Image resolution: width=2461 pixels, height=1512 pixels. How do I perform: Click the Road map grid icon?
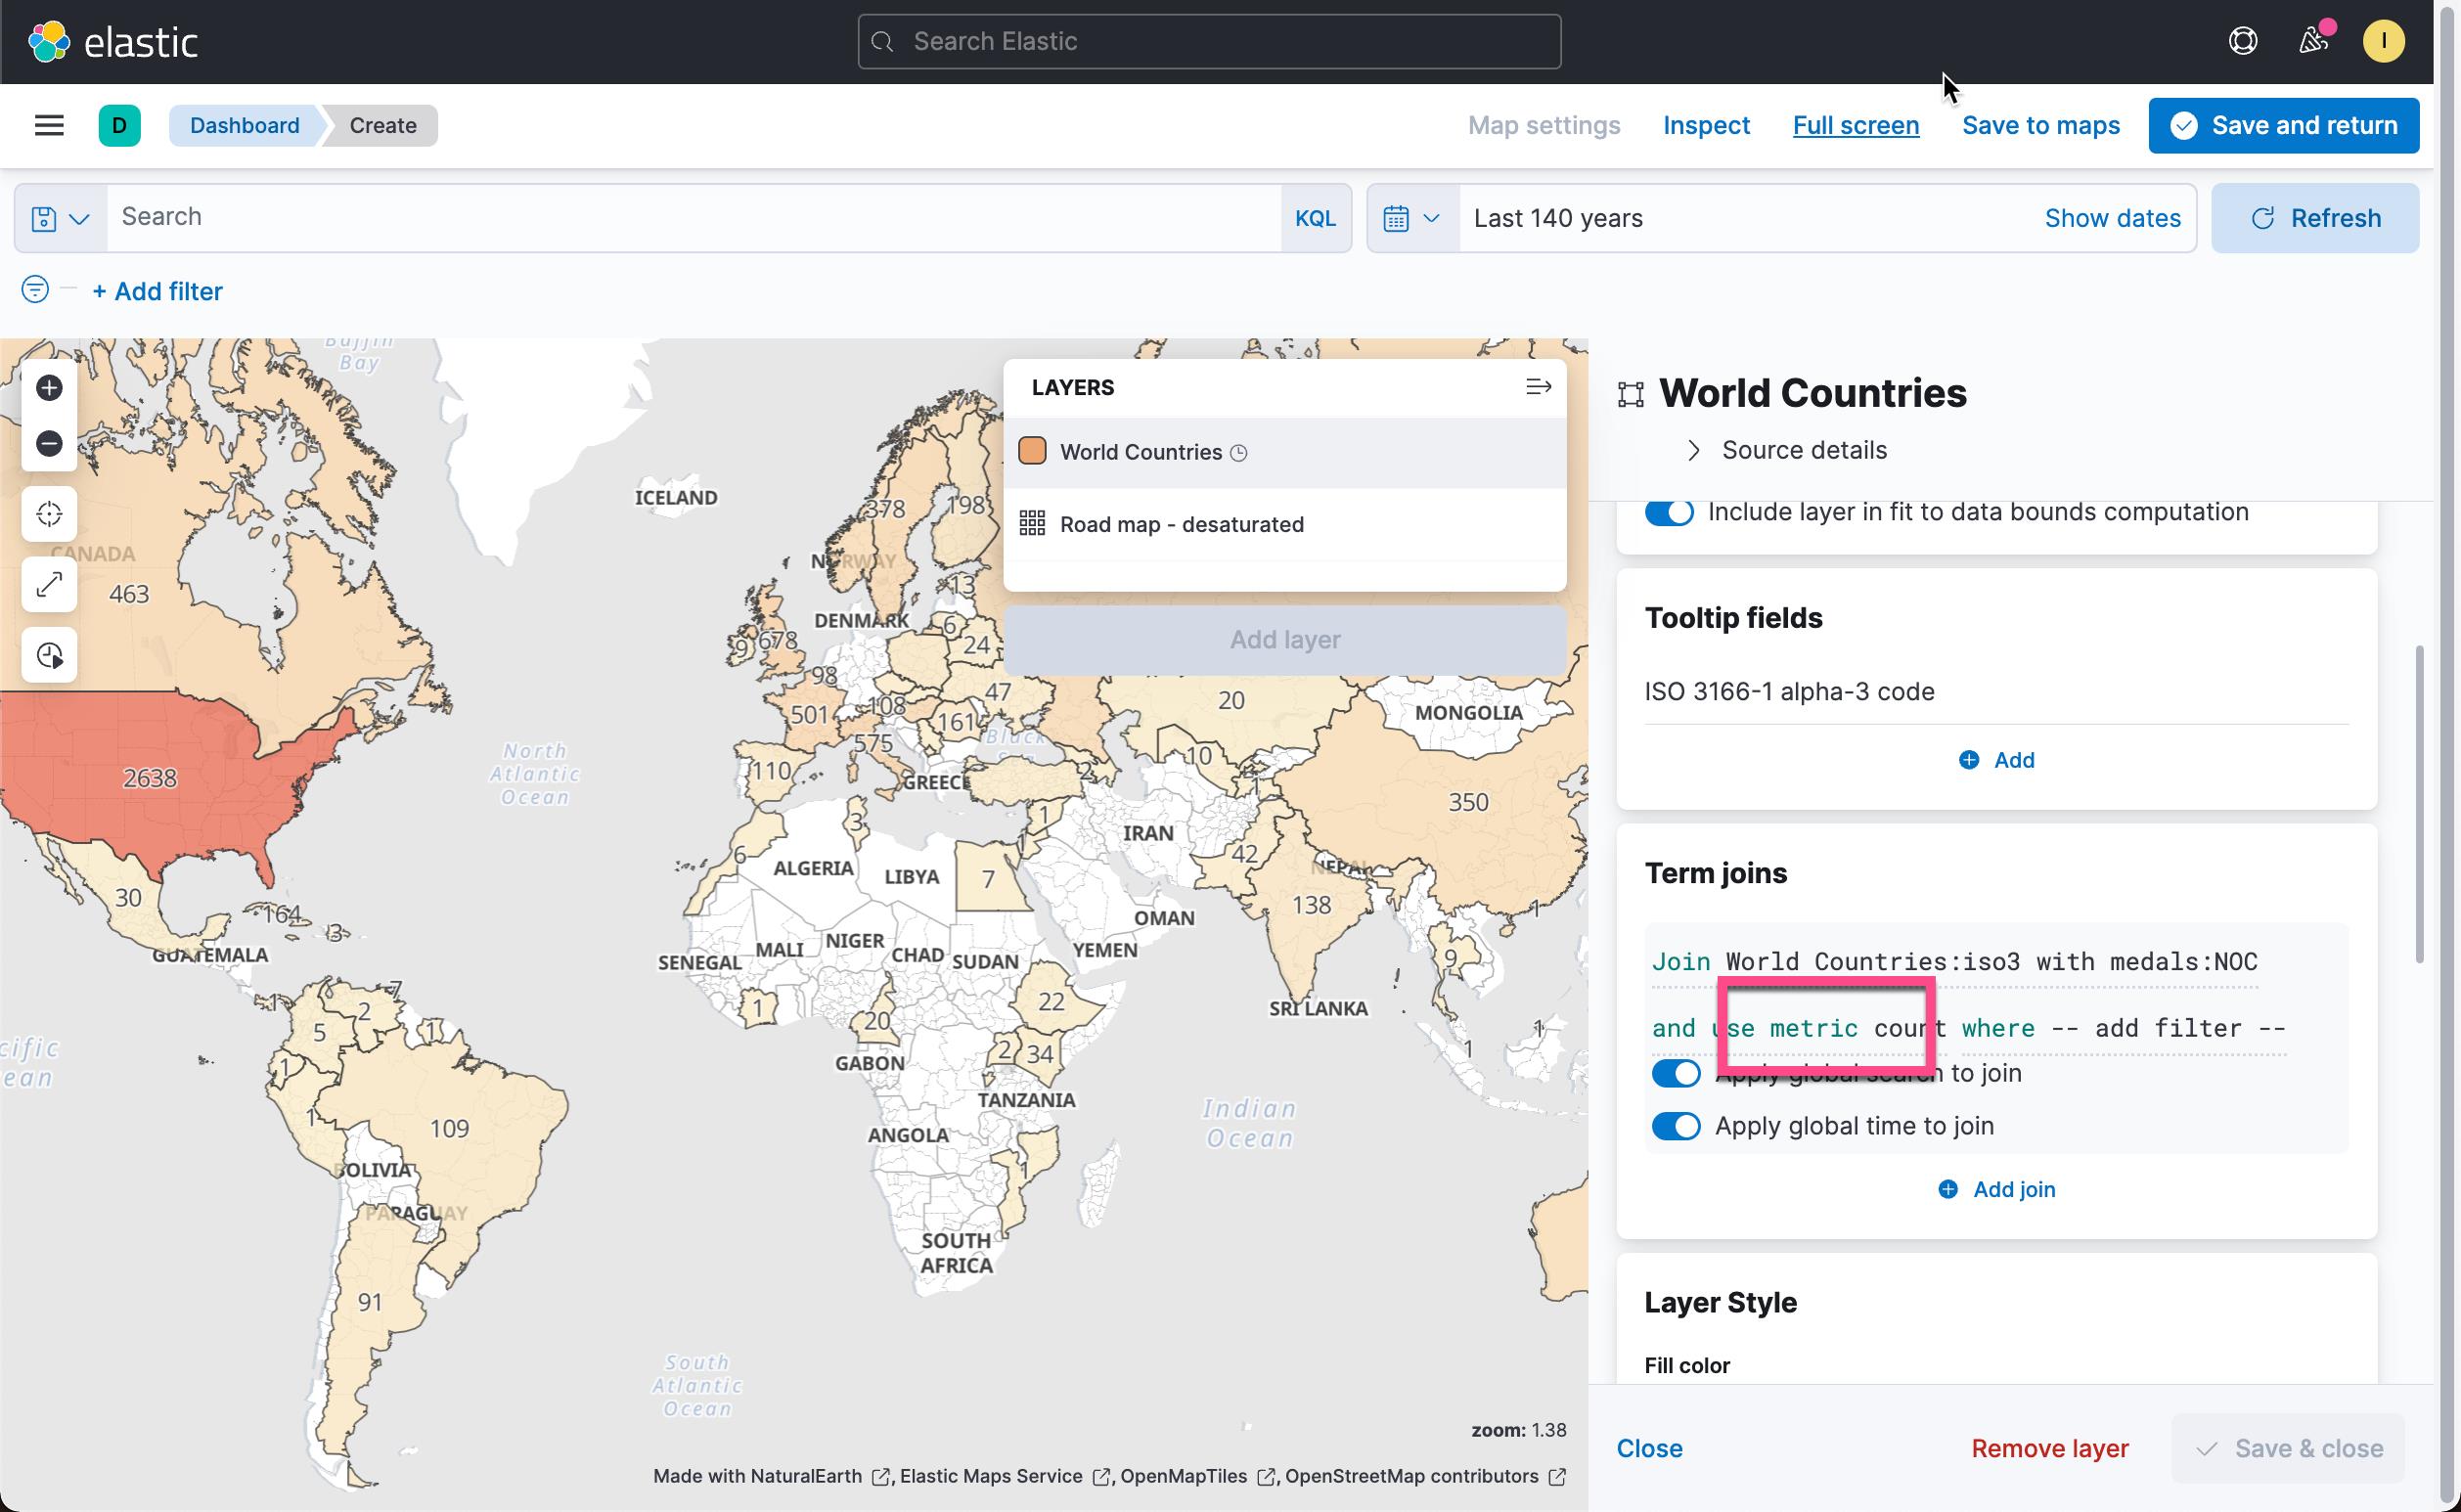pyautogui.click(x=1032, y=524)
